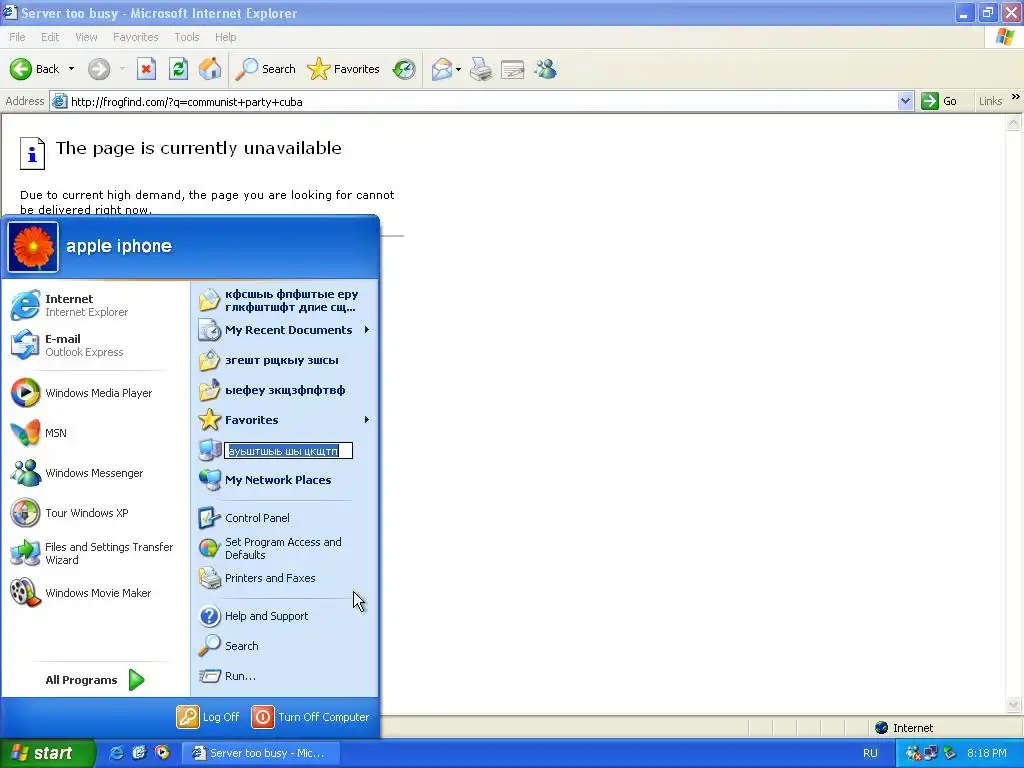Click the Mail envelope icon
Image resolution: width=1024 pixels, height=768 pixels.
pos(442,69)
